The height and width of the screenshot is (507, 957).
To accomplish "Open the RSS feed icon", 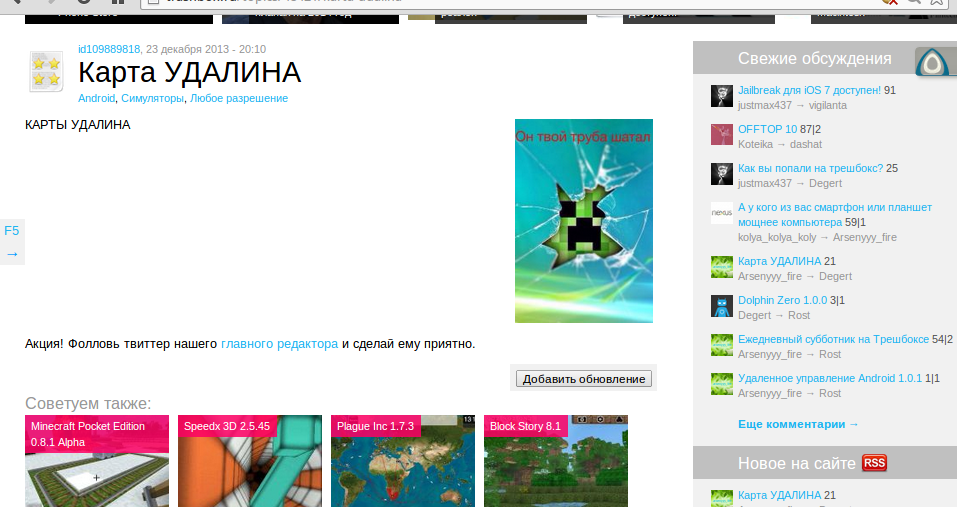I will click(874, 463).
